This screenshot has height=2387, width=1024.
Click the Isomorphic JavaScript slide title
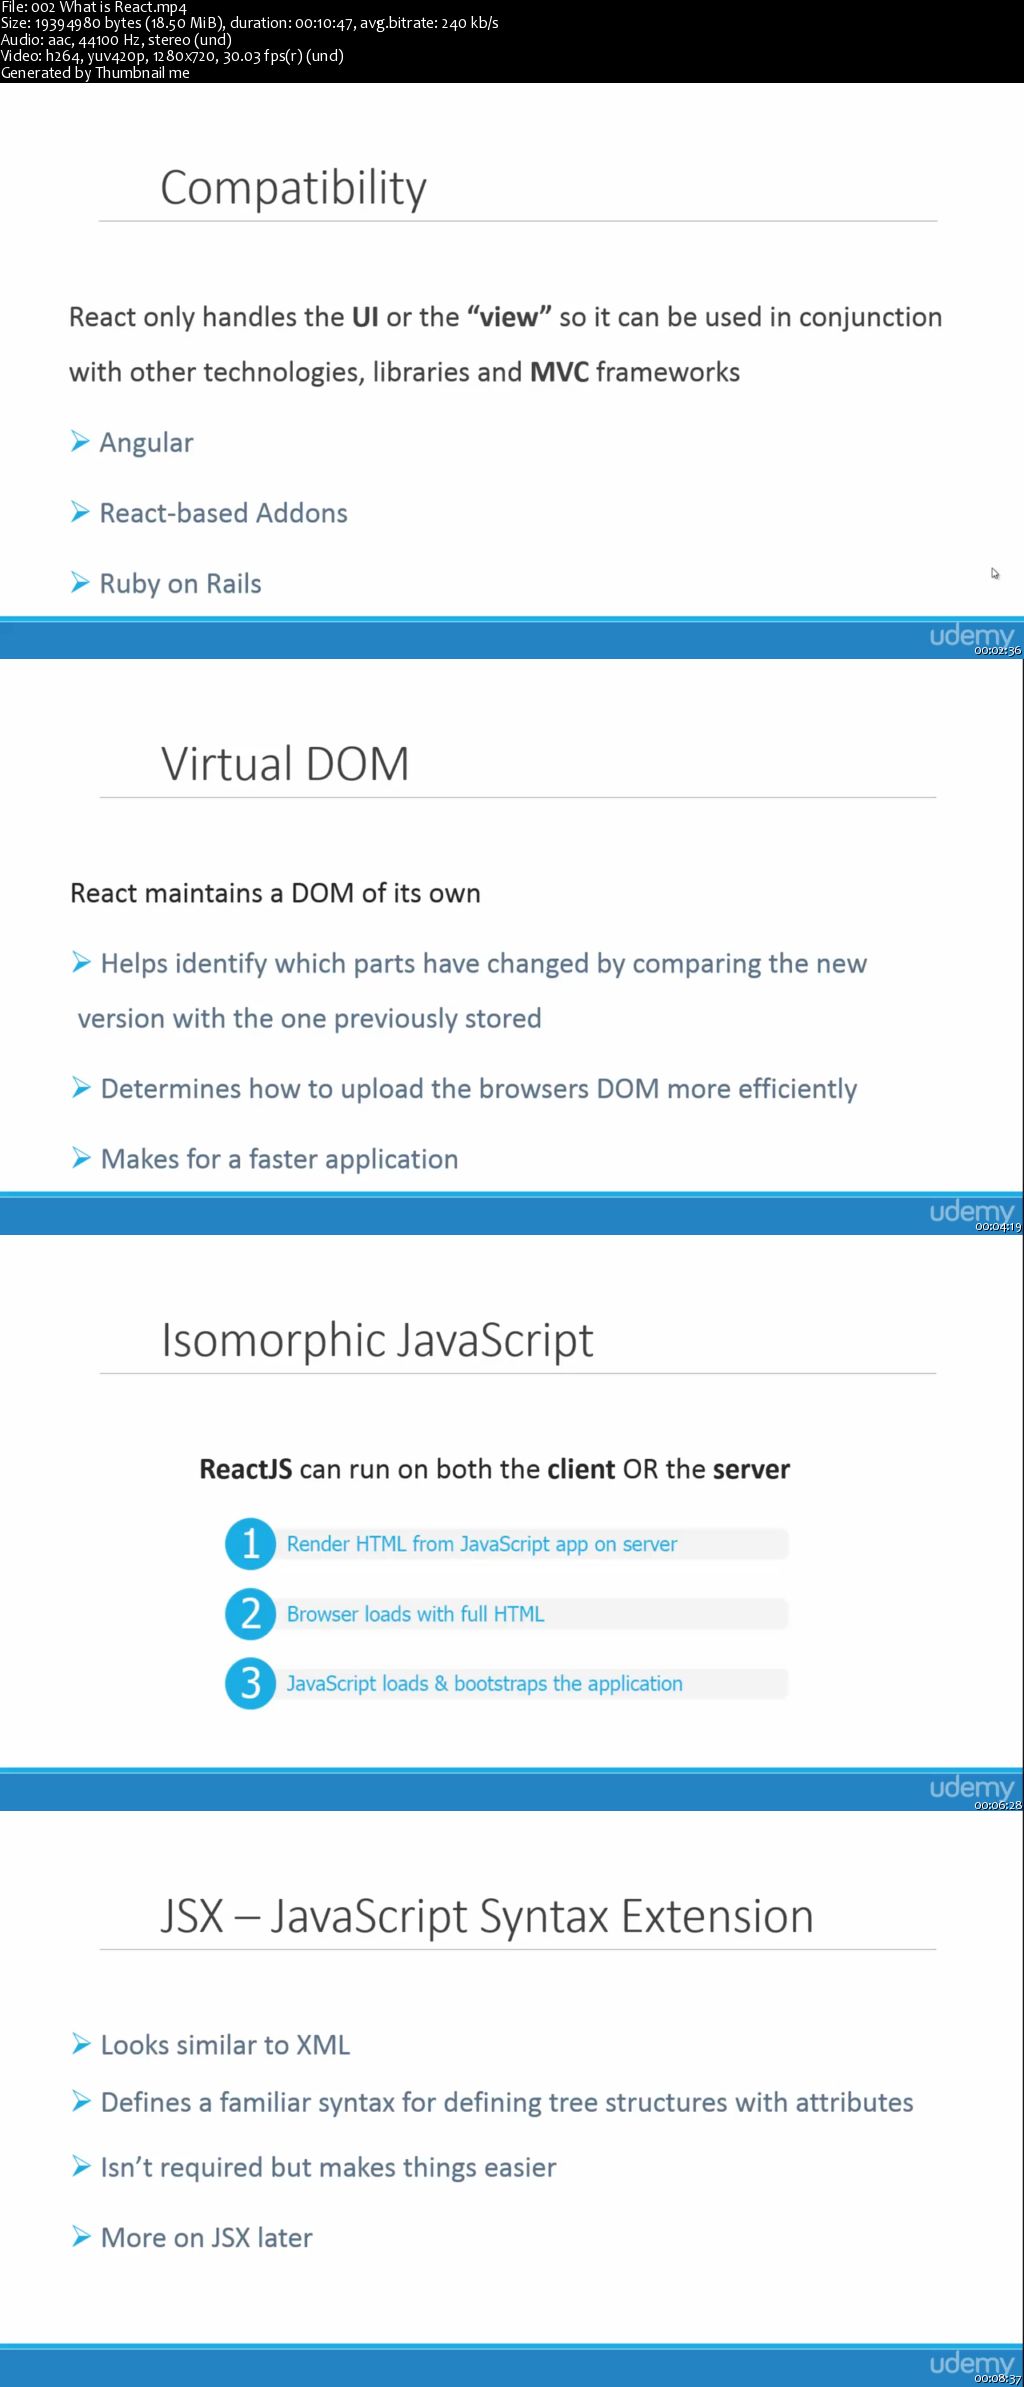point(377,1340)
